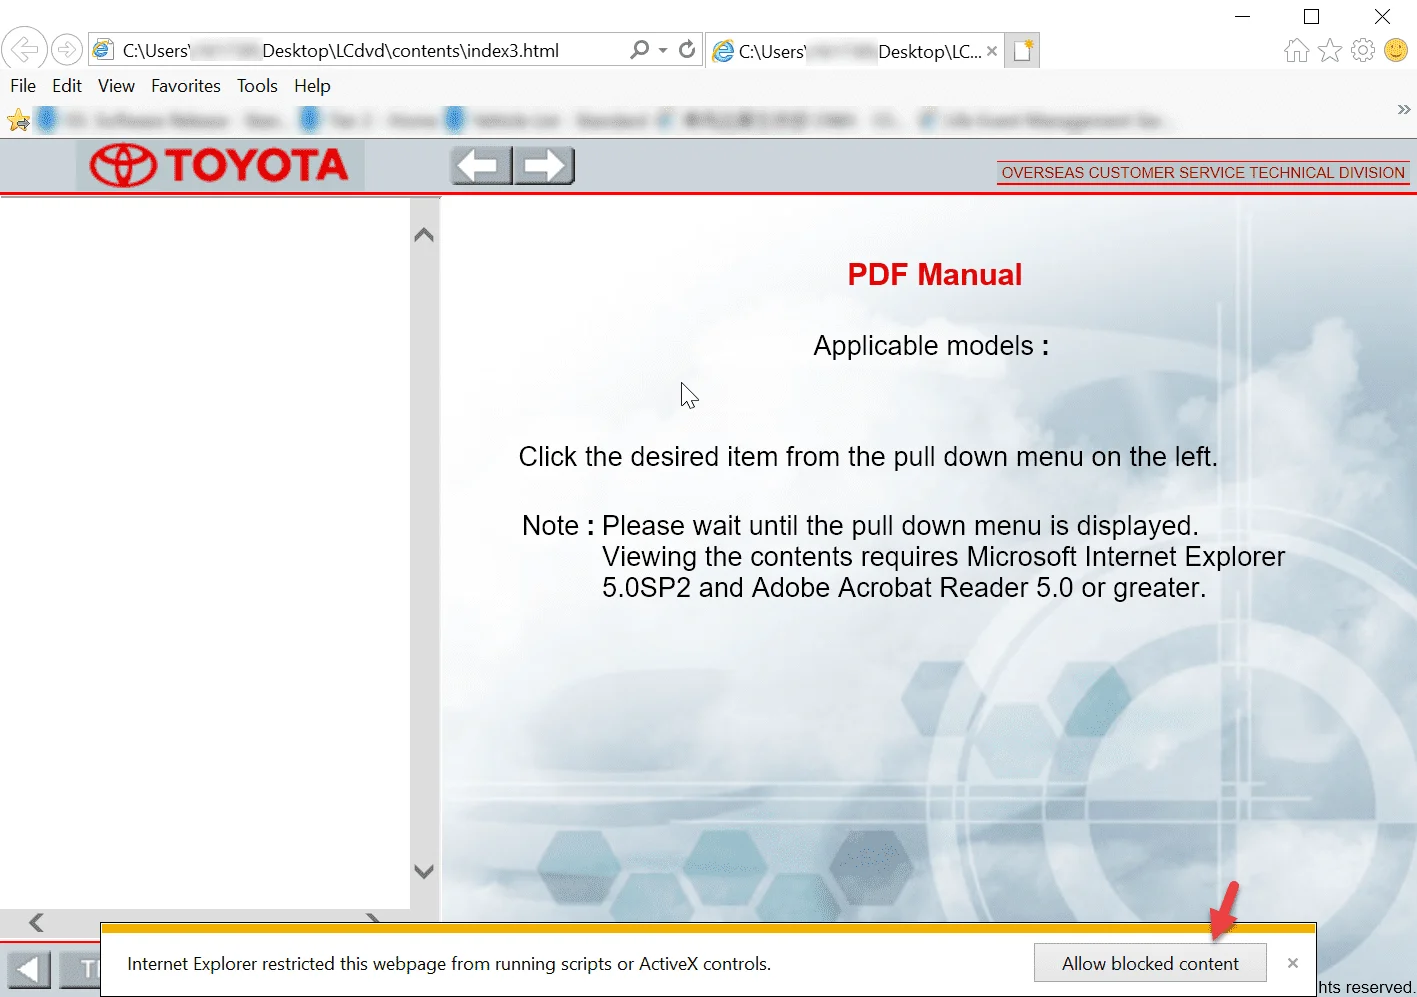Open the Tools menu

[257, 86]
